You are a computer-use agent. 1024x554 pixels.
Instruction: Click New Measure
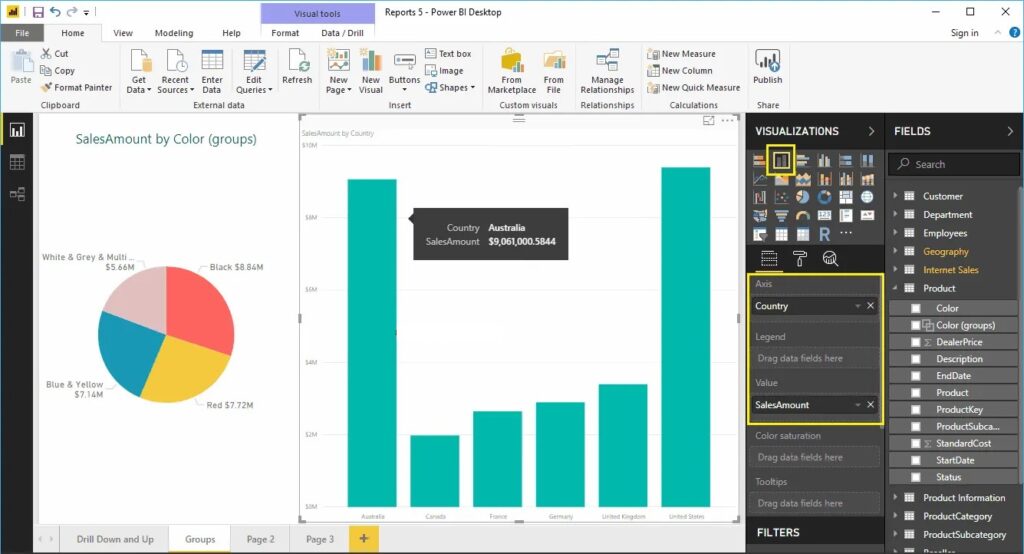(681, 54)
